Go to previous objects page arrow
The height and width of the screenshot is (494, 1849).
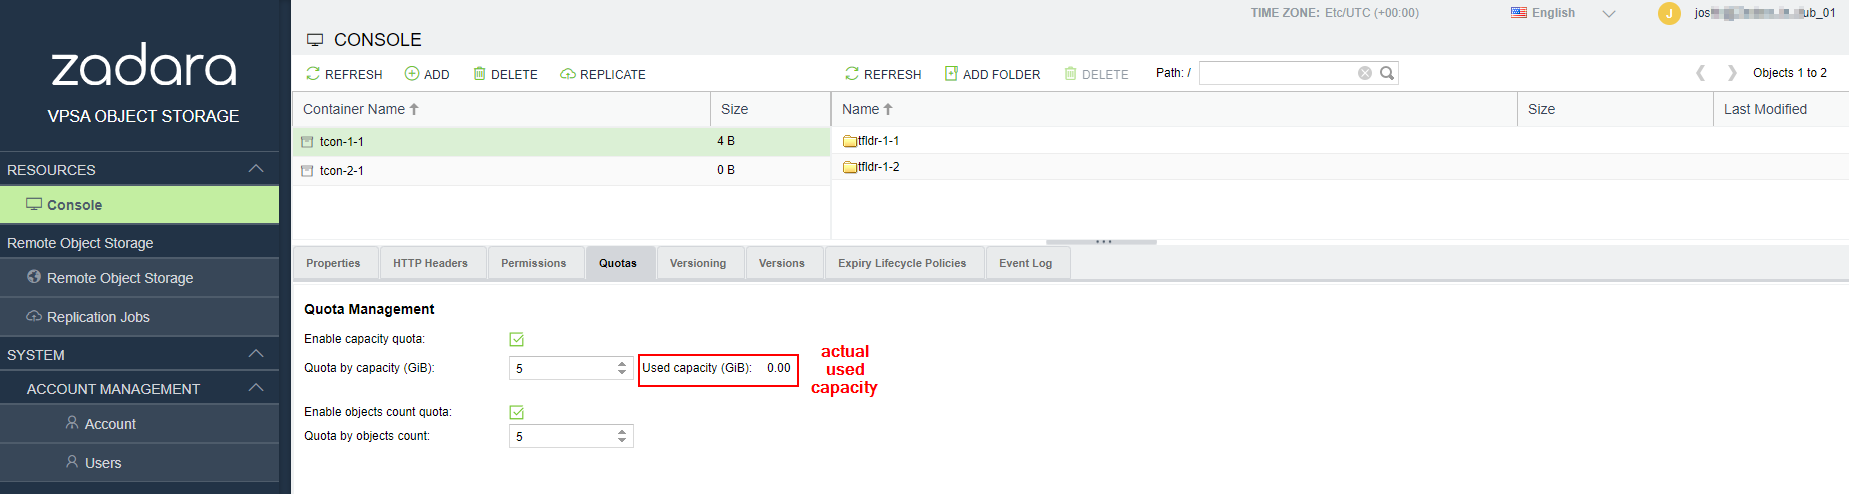1700,73
